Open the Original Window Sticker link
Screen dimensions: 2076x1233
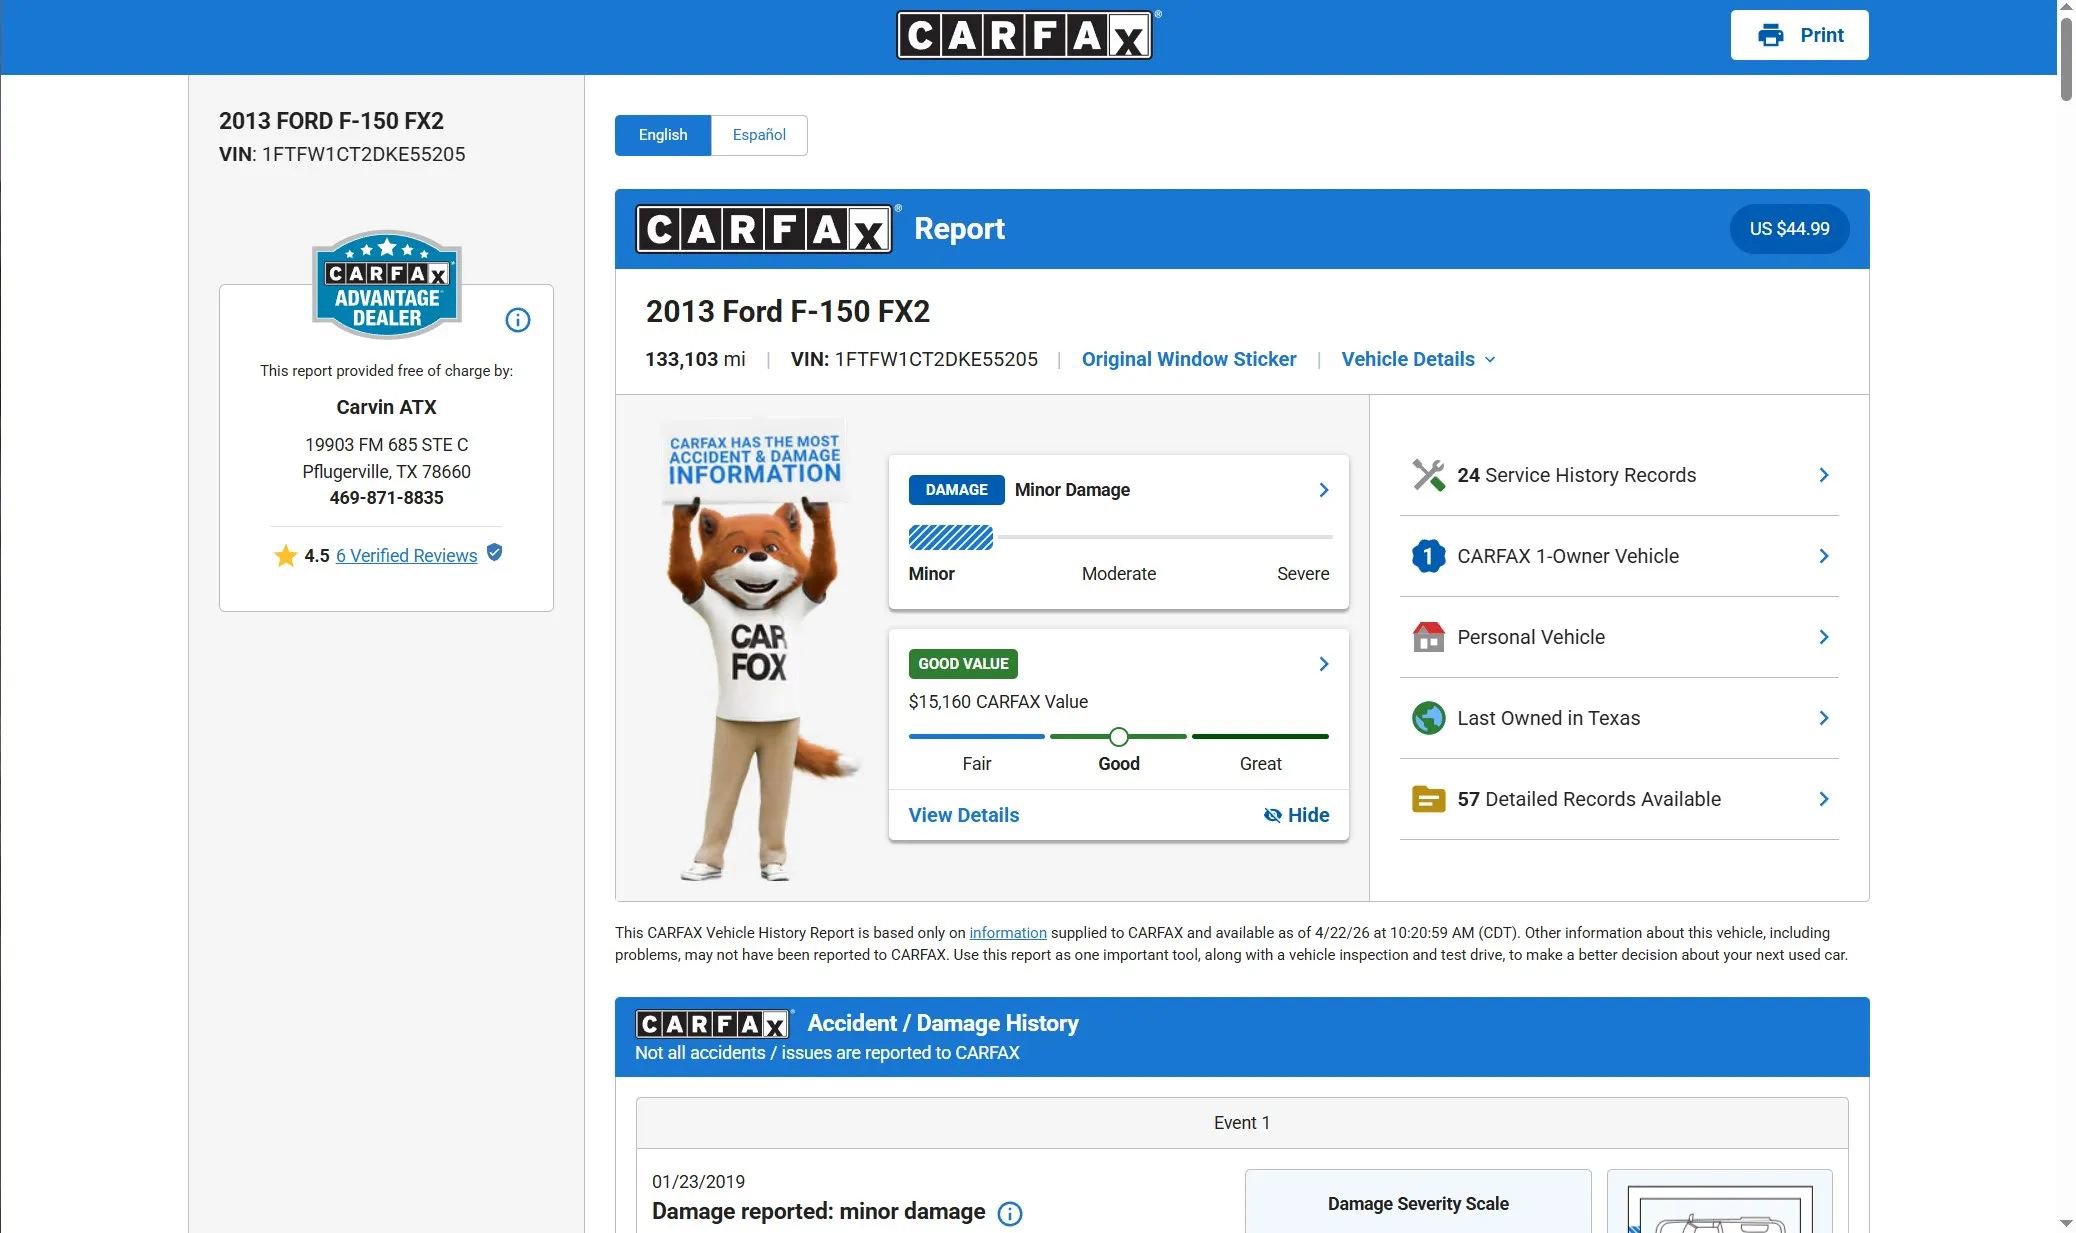coord(1188,359)
